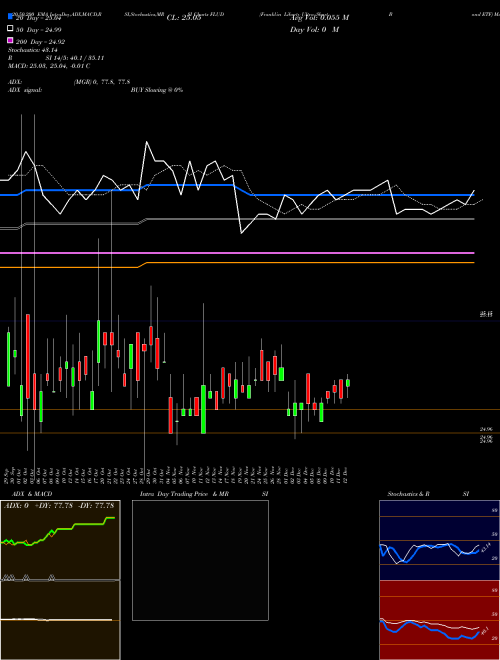Image resolution: width=500 pixels, height=660 pixels.
Task: Click the last green candle on the chart
Action: tap(348, 383)
